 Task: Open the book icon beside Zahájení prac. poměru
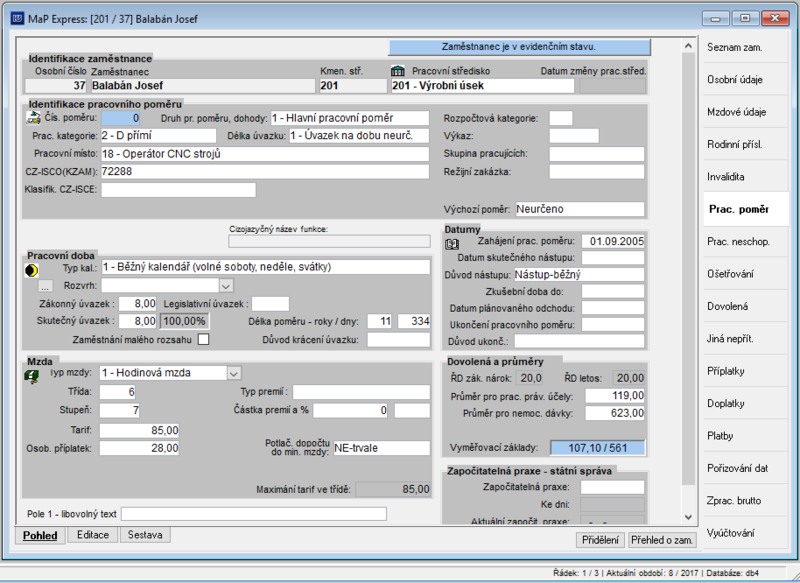click(x=452, y=244)
